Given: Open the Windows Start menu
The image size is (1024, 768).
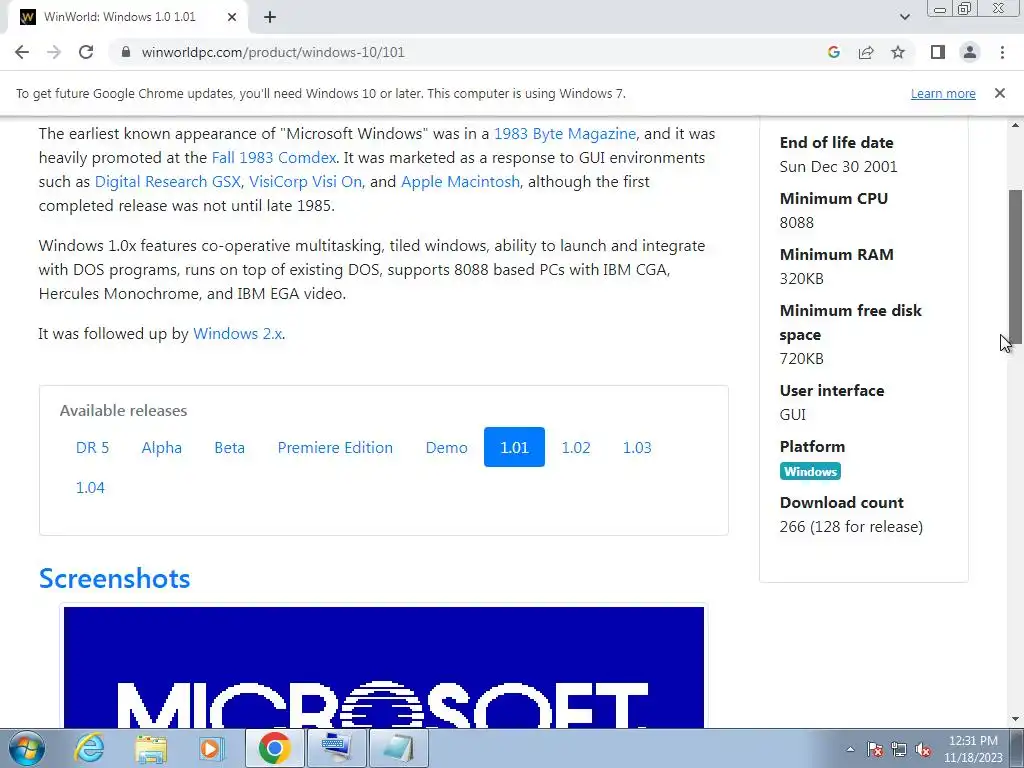Looking at the screenshot, I should (x=27, y=748).
